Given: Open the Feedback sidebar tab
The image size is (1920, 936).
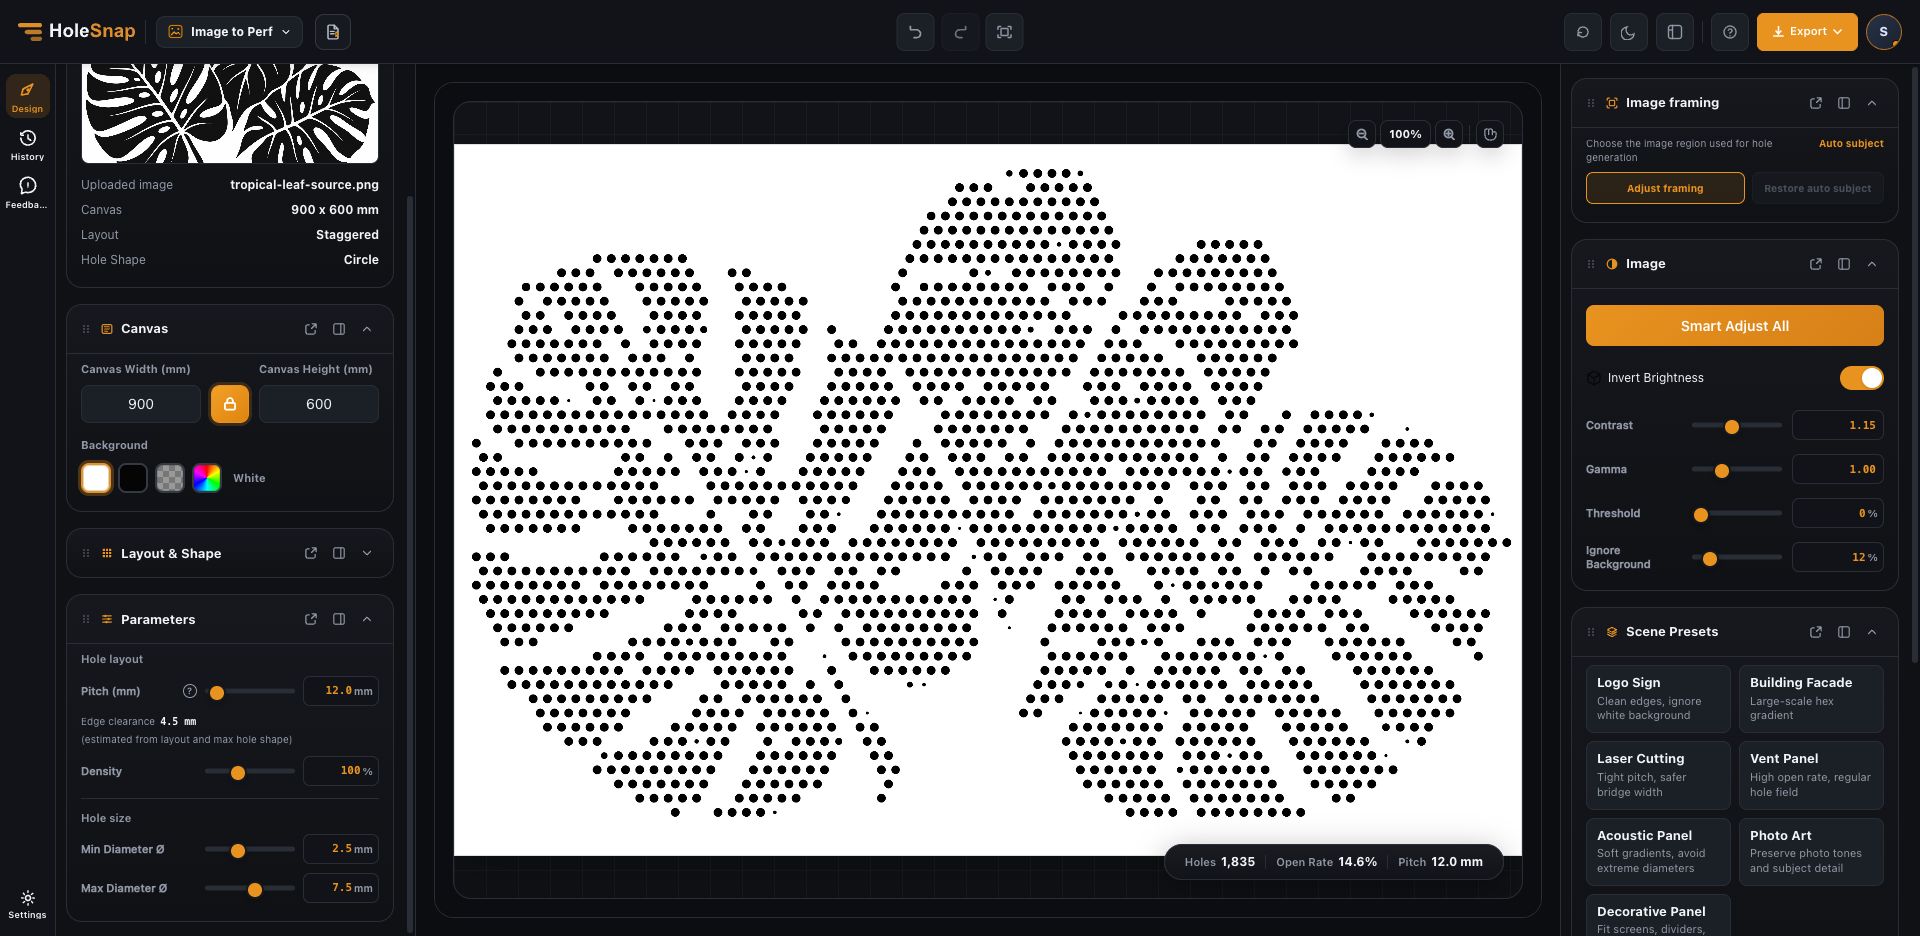Looking at the screenshot, I should pyautogui.click(x=27, y=193).
